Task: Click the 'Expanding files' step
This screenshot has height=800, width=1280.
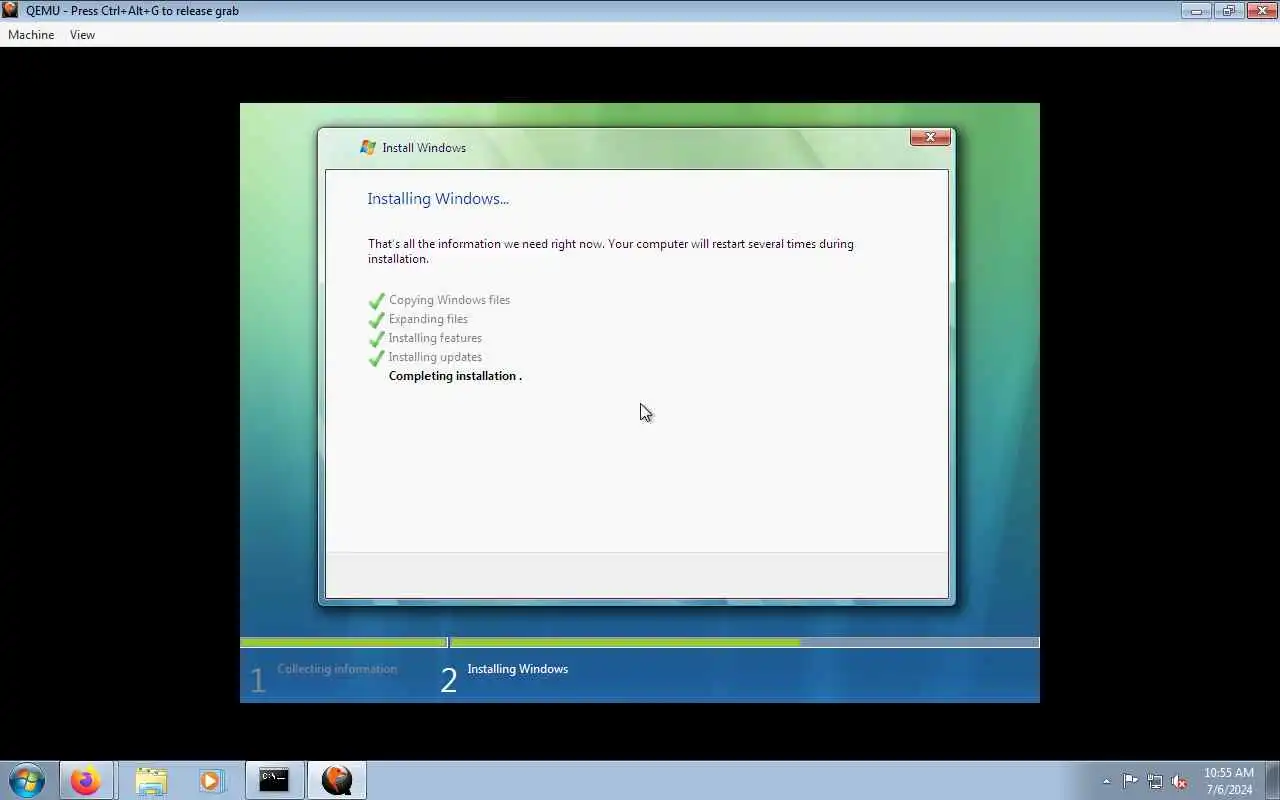Action: [428, 319]
